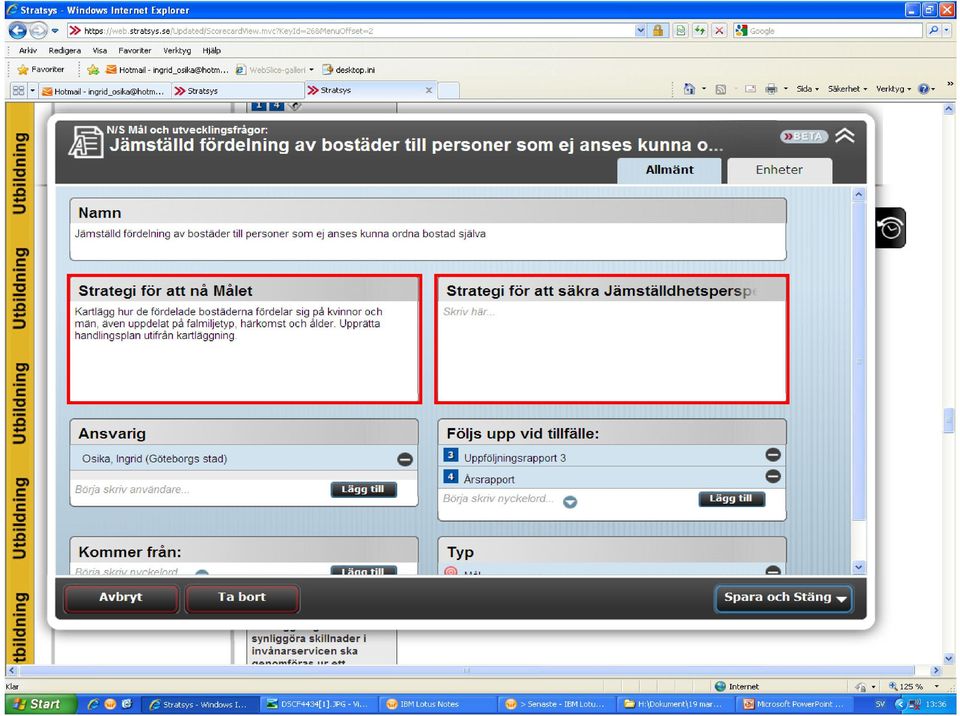The width and height of the screenshot is (960, 716).
Task: Click the search magnifier icon
Action: [932, 30]
